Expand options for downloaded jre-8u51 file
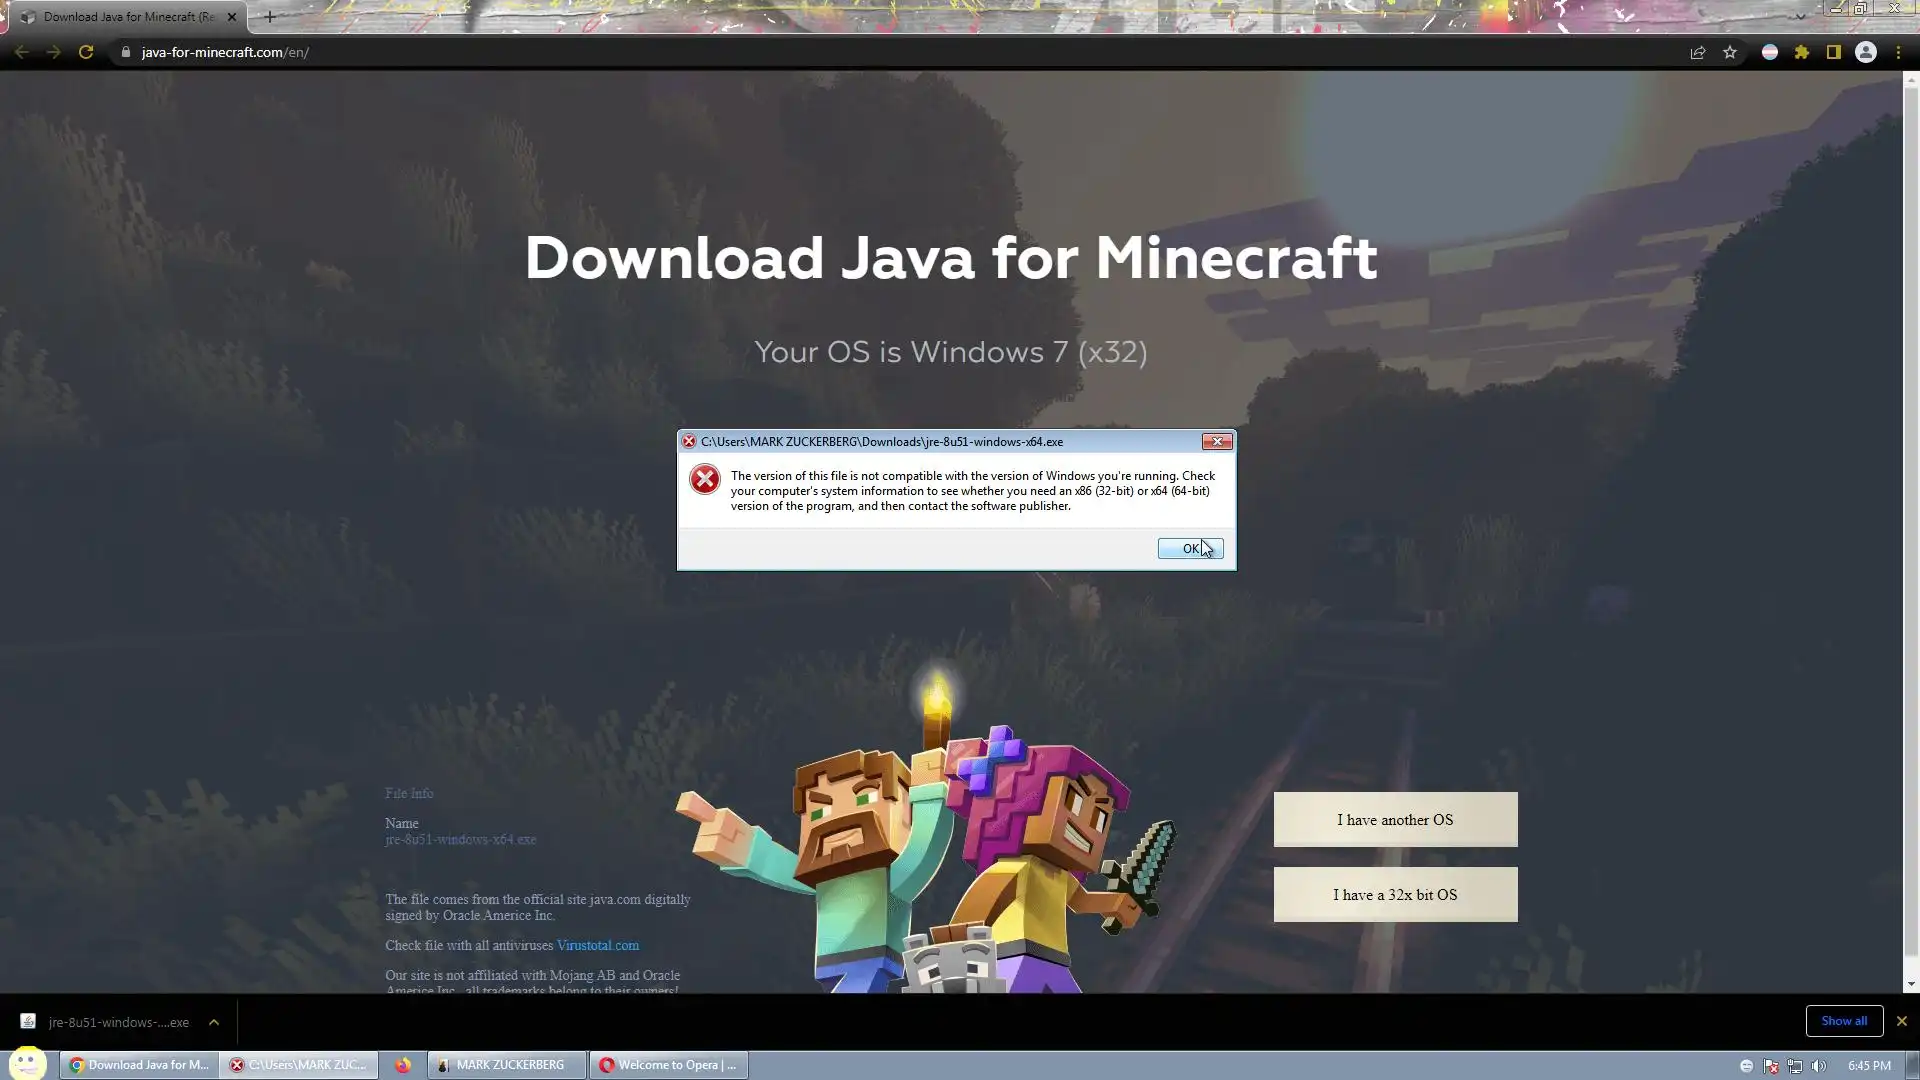 click(213, 1022)
